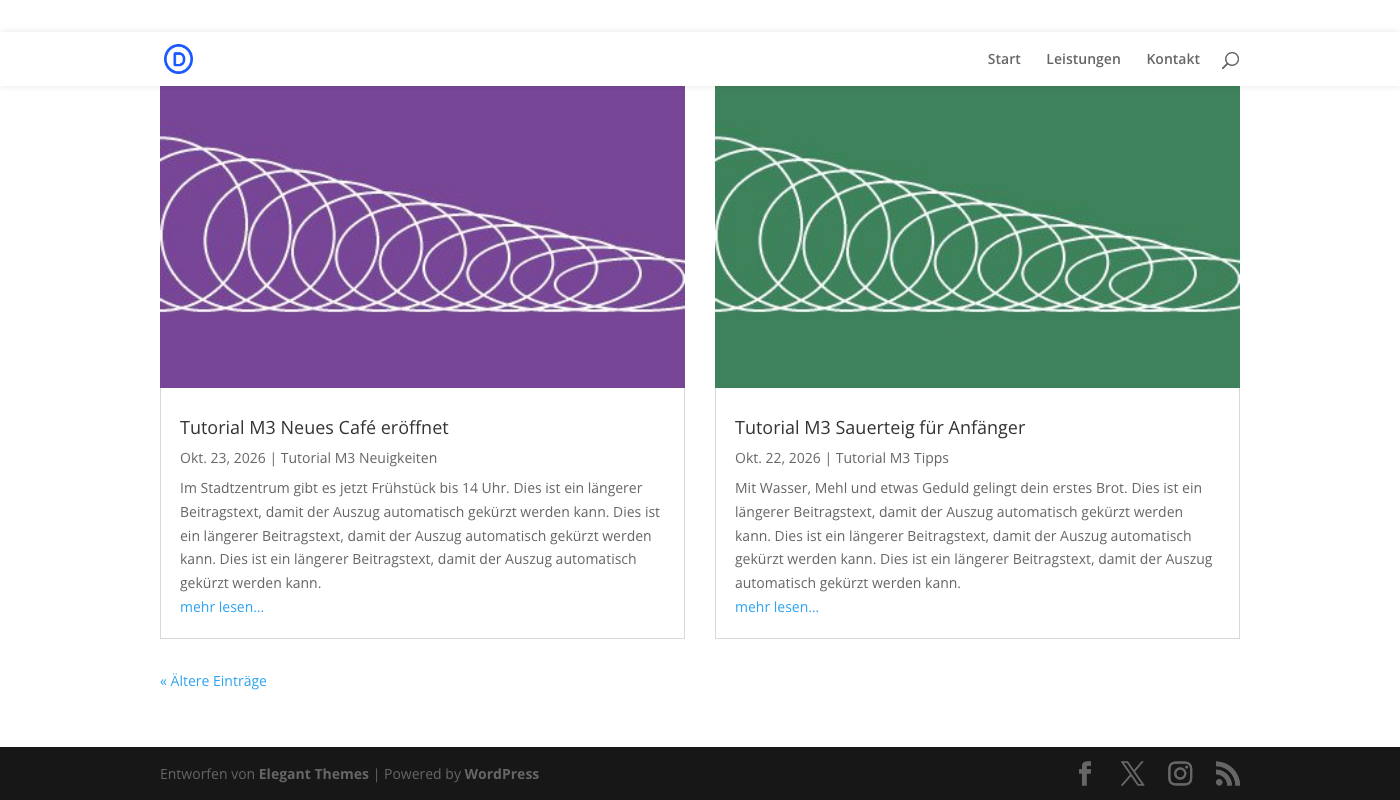Viewport: 1400px width, 800px height.
Task: Open the Kontakt menu item
Action: pyautogui.click(x=1173, y=59)
